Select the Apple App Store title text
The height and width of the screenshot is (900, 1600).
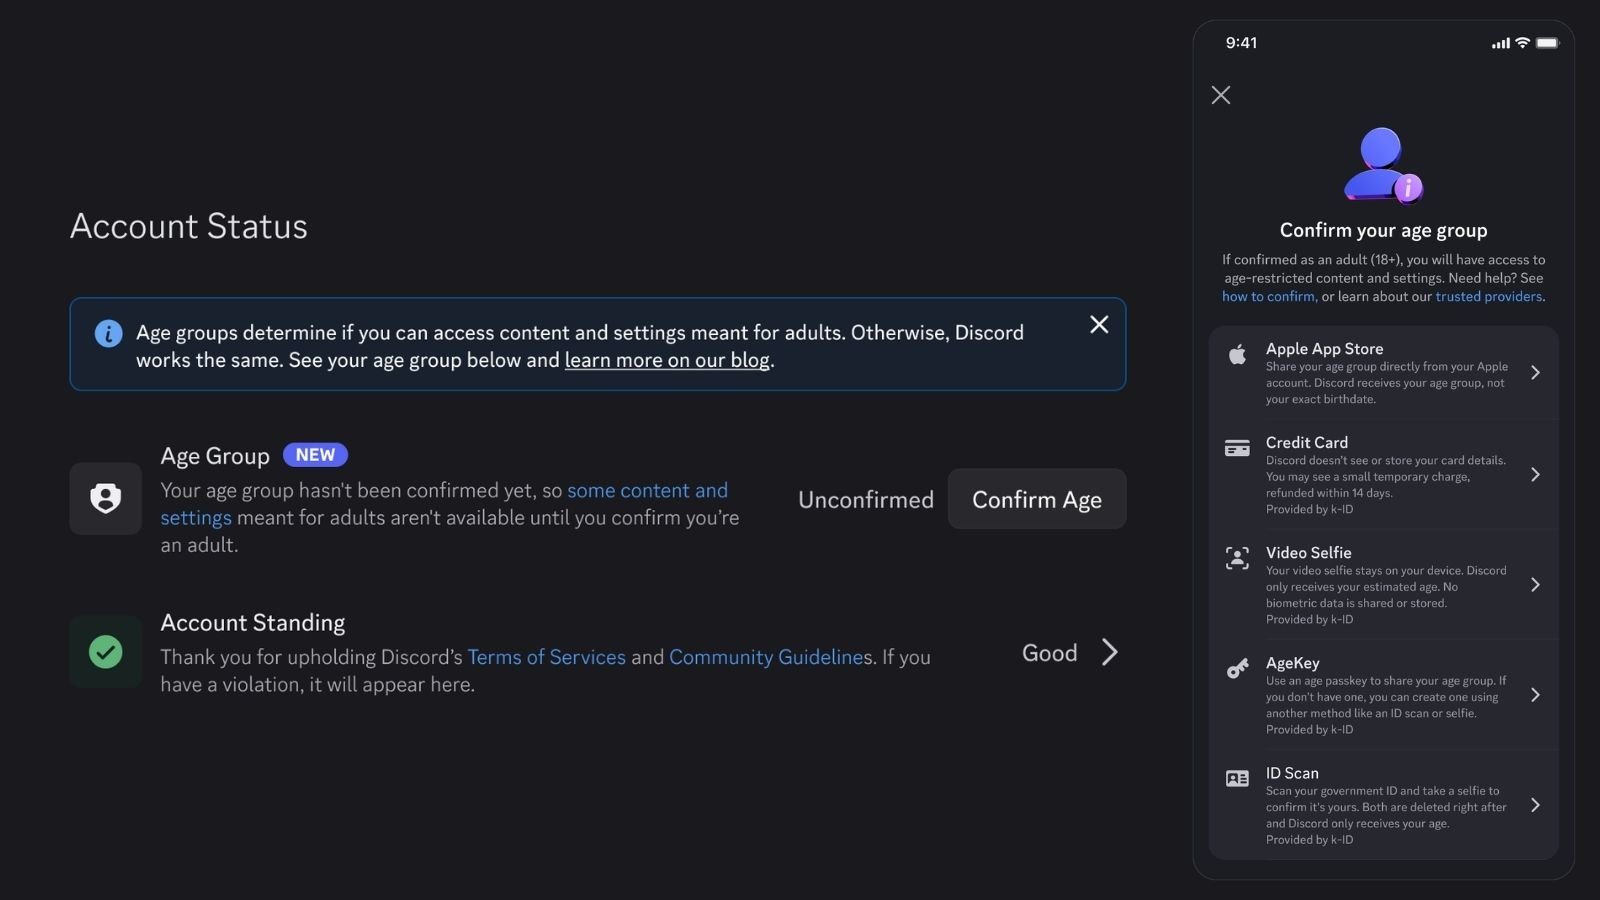point(1324,349)
